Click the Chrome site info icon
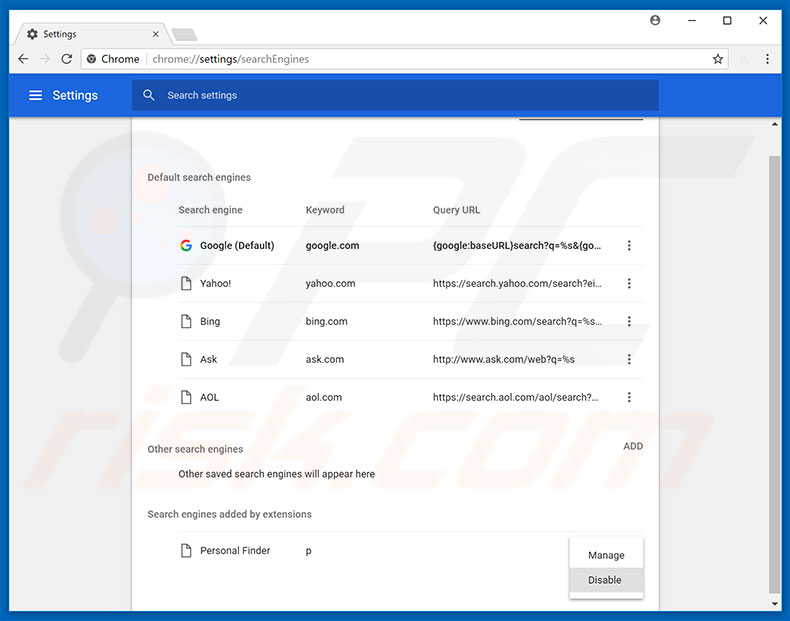790x621 pixels. (x=91, y=59)
